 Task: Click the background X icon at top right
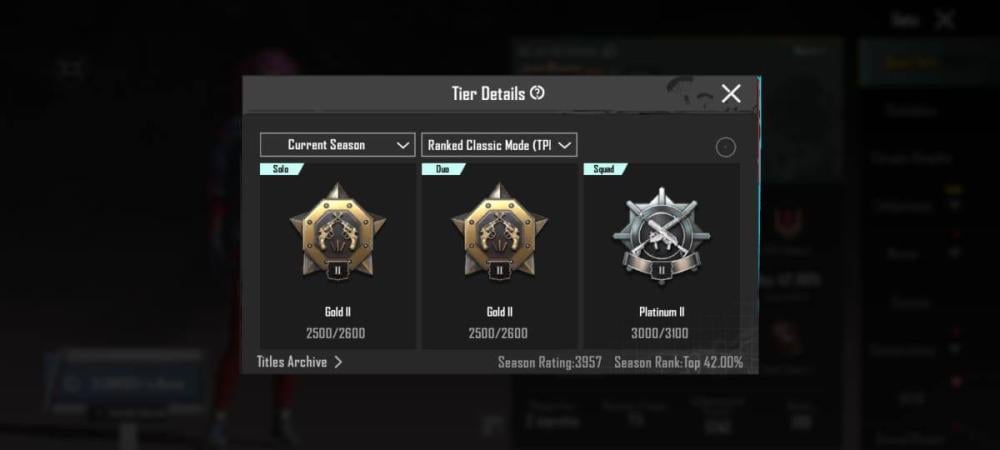pyautogui.click(x=945, y=20)
